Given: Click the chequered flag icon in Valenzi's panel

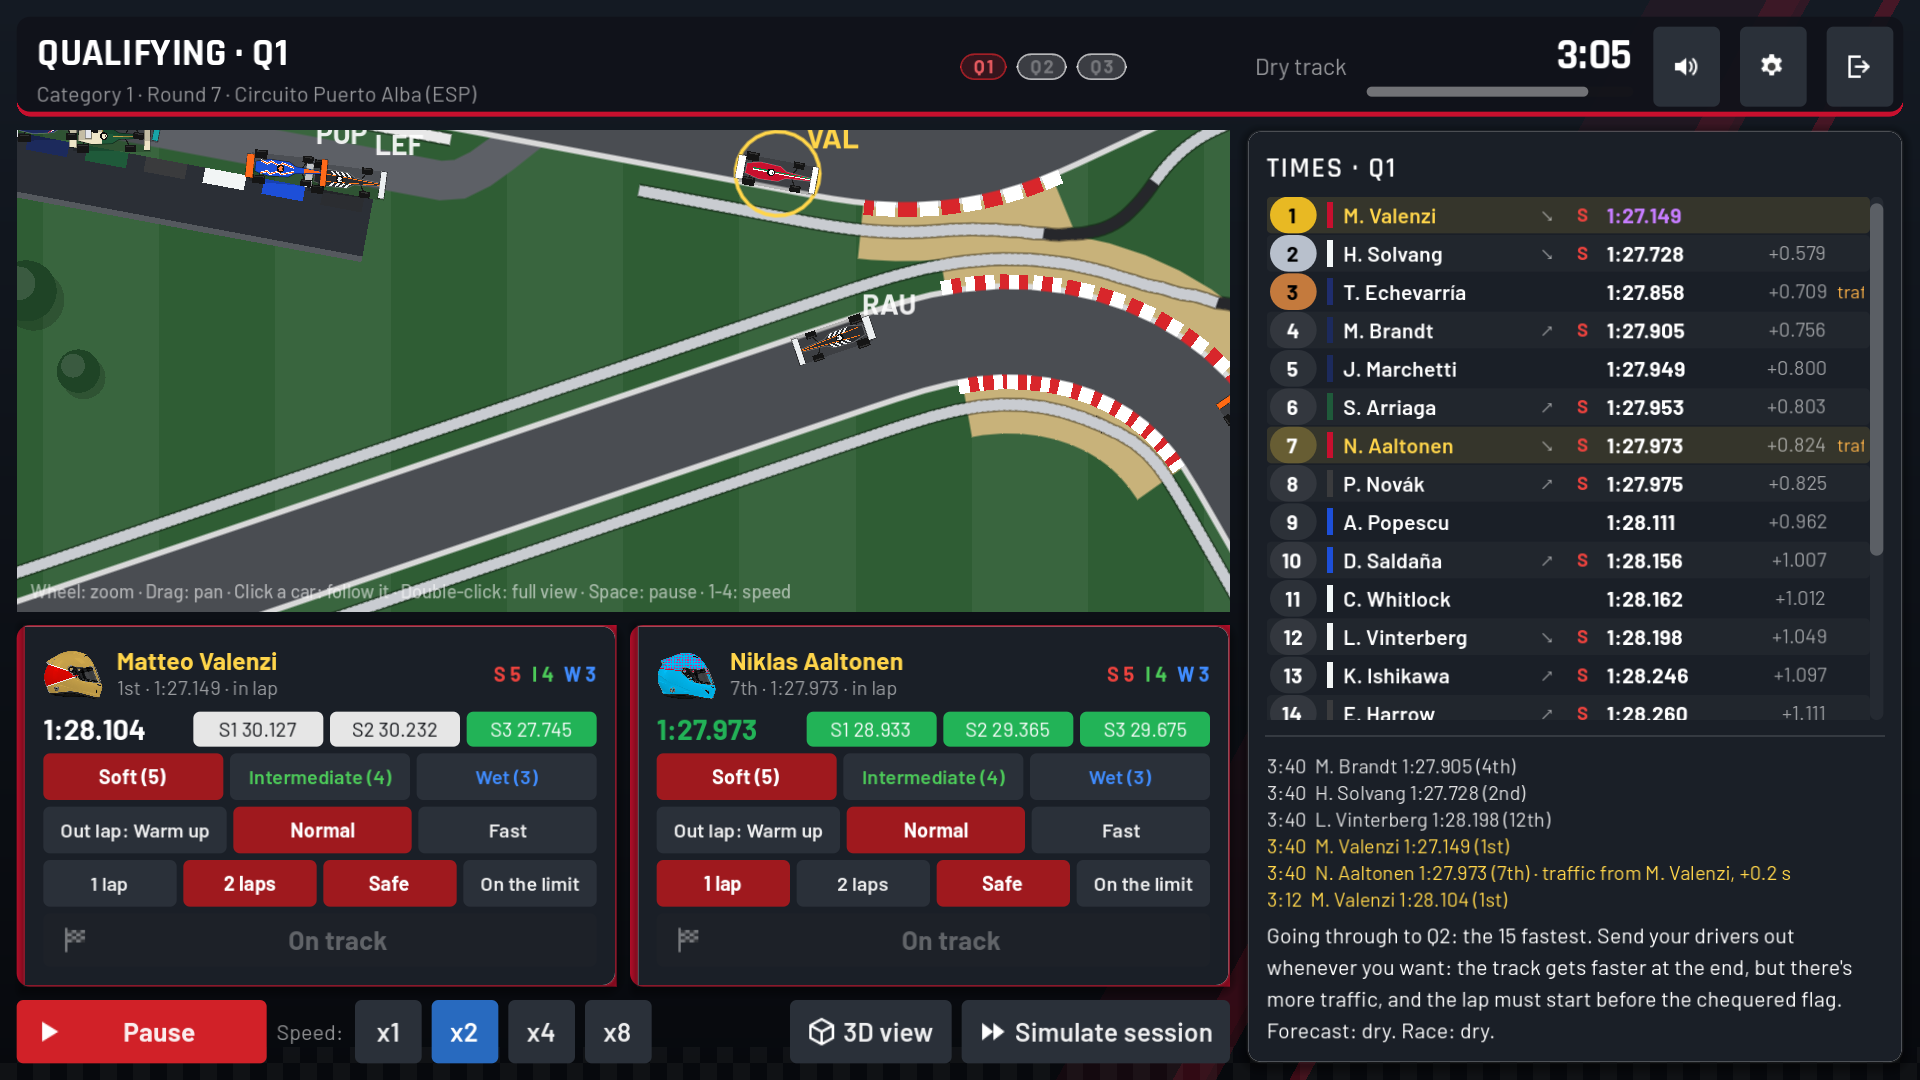Looking at the screenshot, I should [x=75, y=940].
